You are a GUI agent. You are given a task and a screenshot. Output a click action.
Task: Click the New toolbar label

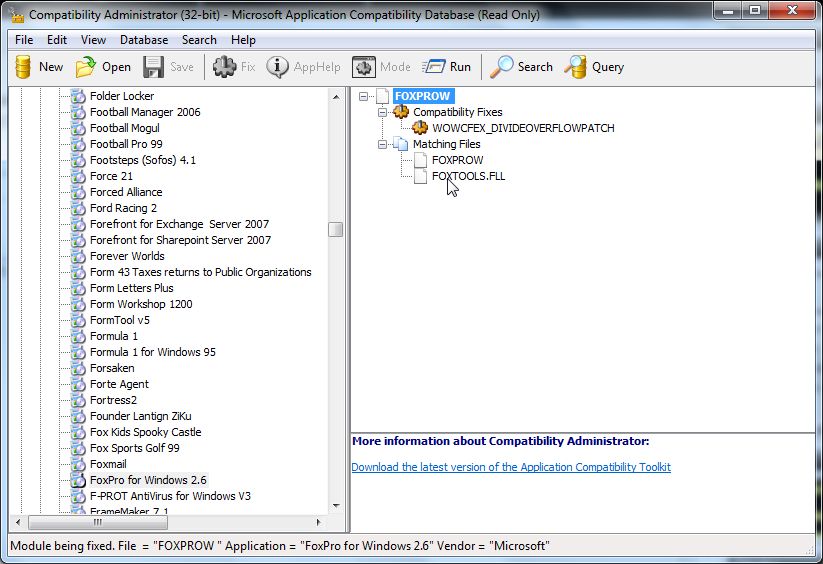point(51,67)
